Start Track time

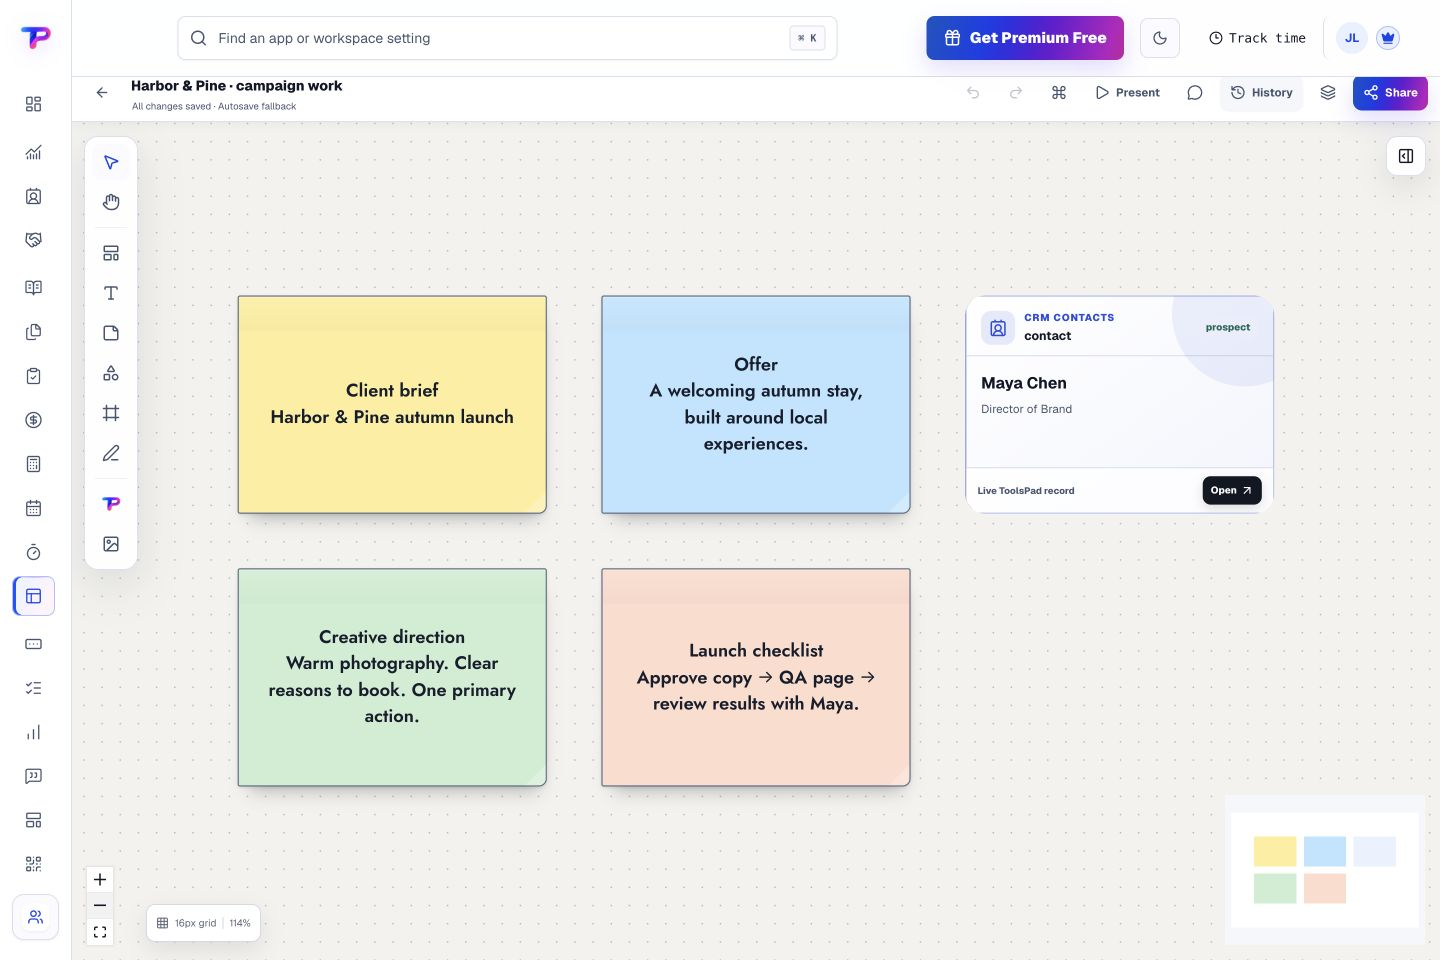[1257, 38]
